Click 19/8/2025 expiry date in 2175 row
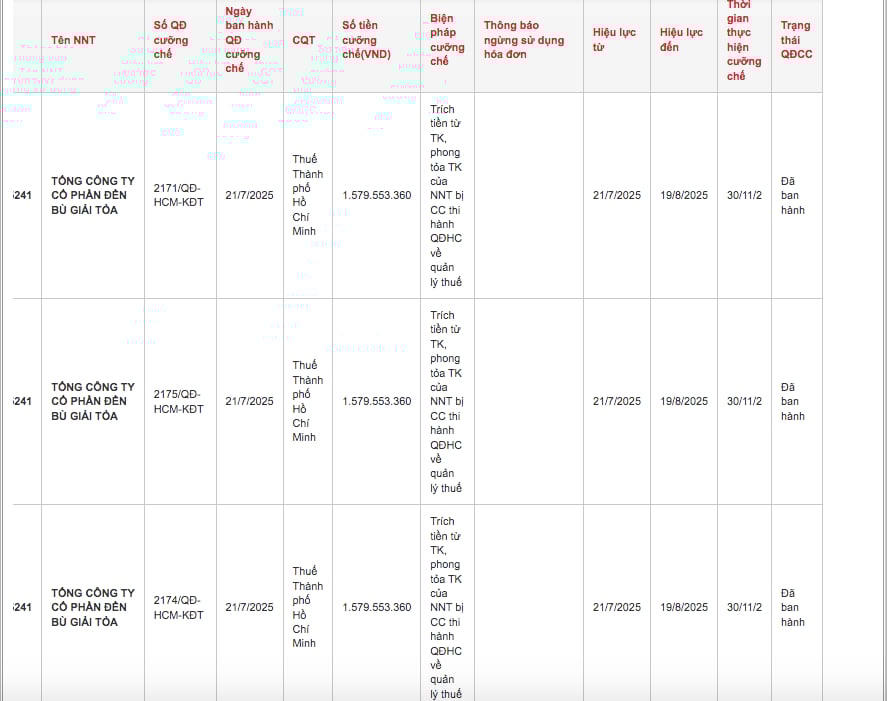 tap(683, 401)
